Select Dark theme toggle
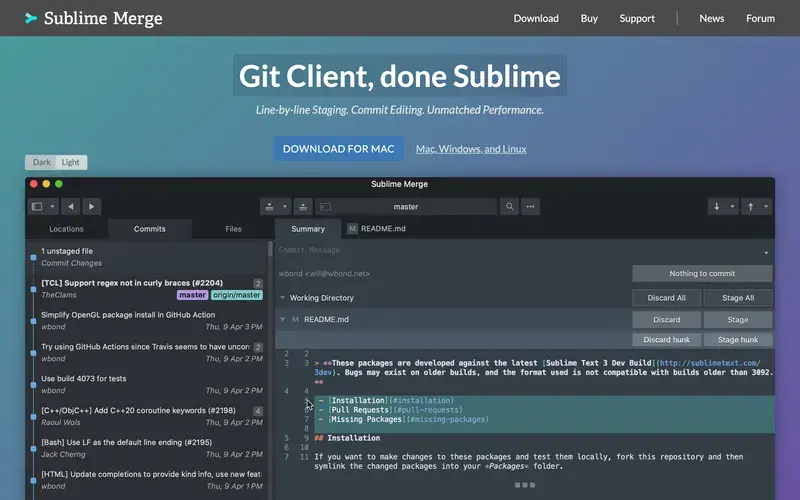This screenshot has height=500, width=800. click(x=41, y=162)
